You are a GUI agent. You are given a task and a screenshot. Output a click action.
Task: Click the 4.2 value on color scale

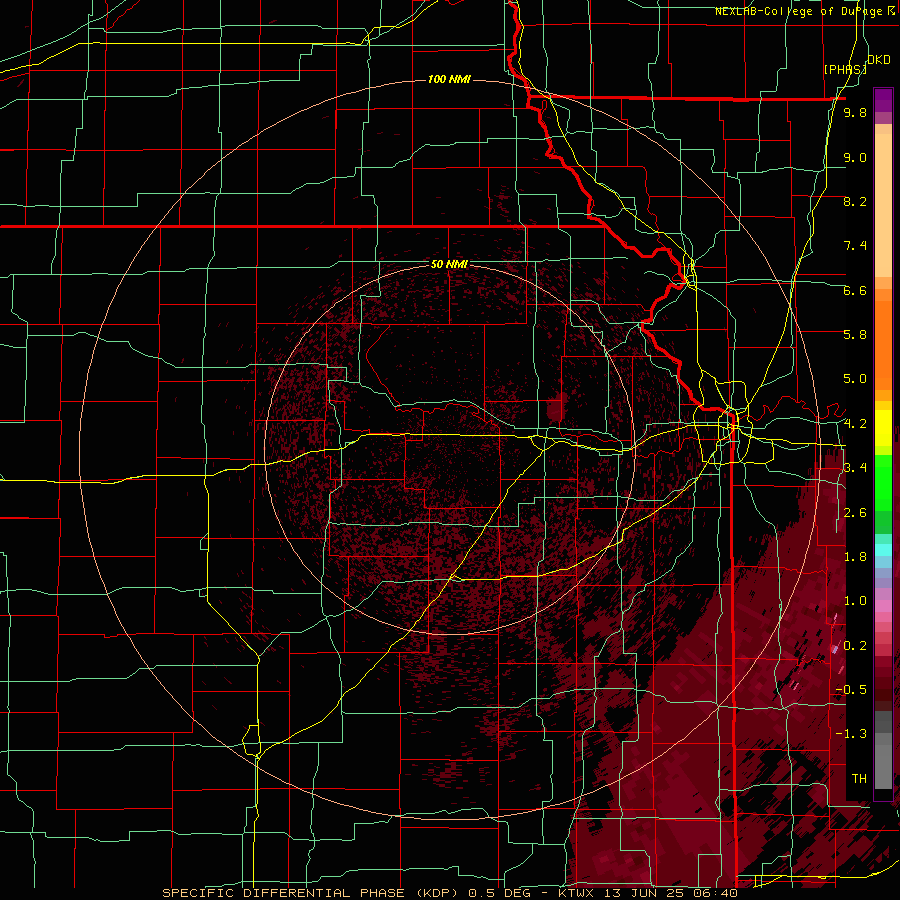(855, 424)
